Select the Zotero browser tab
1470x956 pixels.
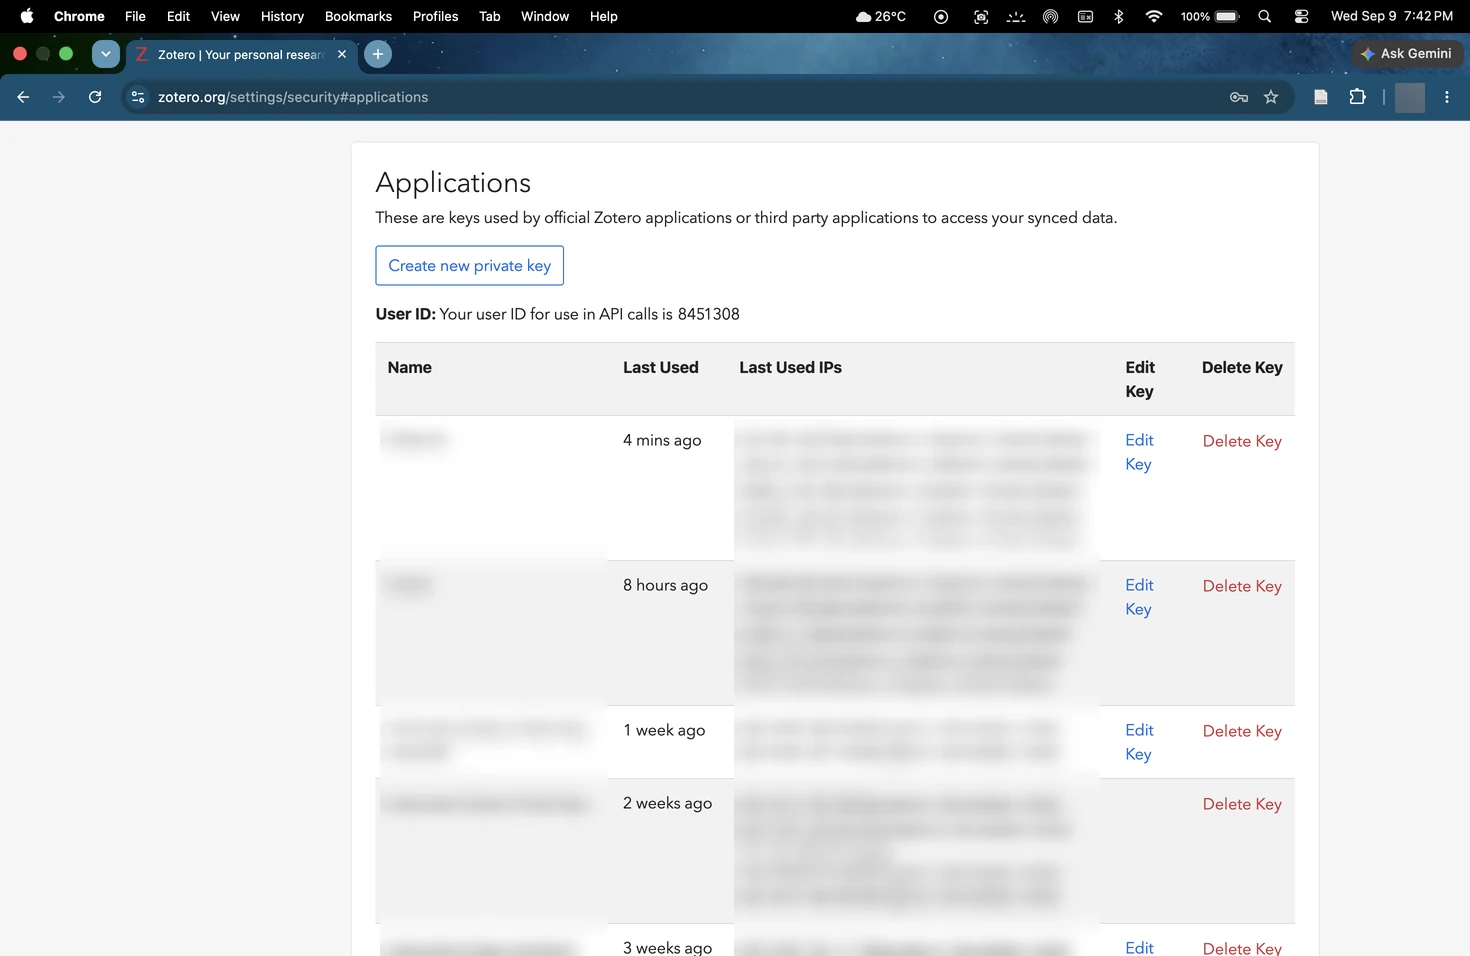tap(238, 54)
